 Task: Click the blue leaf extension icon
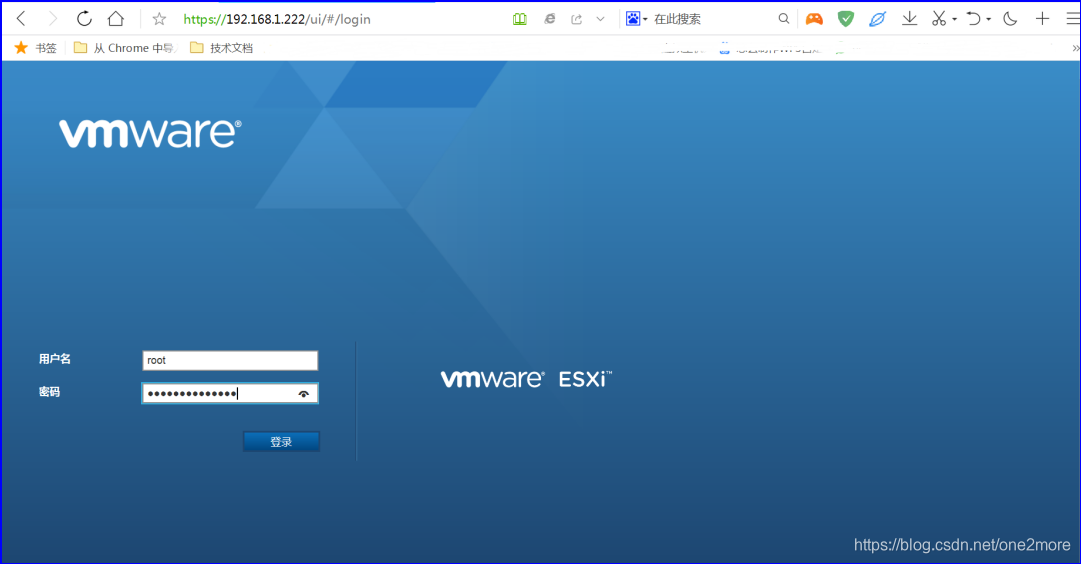(877, 19)
